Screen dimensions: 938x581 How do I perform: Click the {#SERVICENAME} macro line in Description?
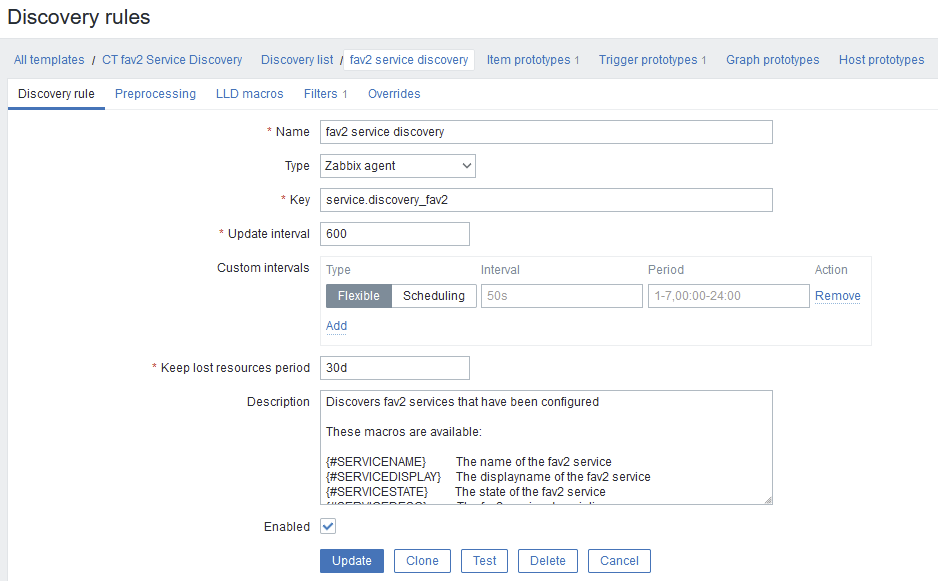pyautogui.click(x=468, y=462)
